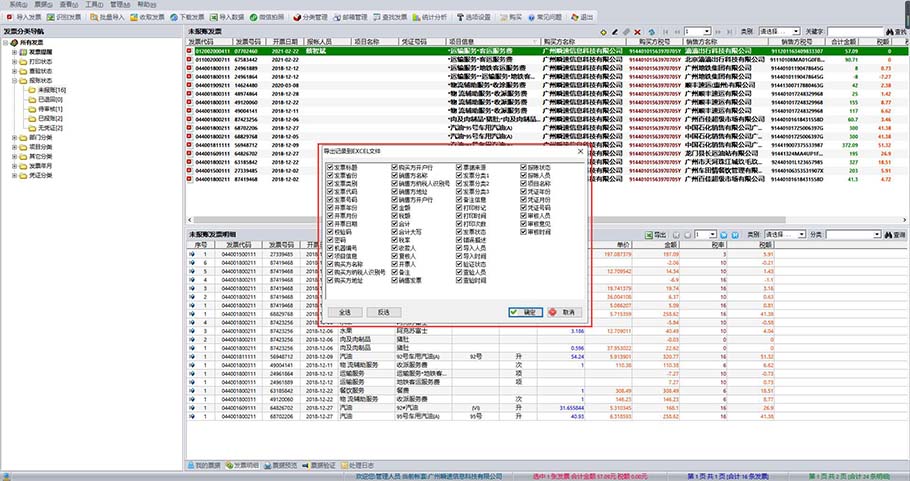This screenshot has height=481, width=910.
Task: Confirm export with the 确定 button
Action: click(x=524, y=312)
